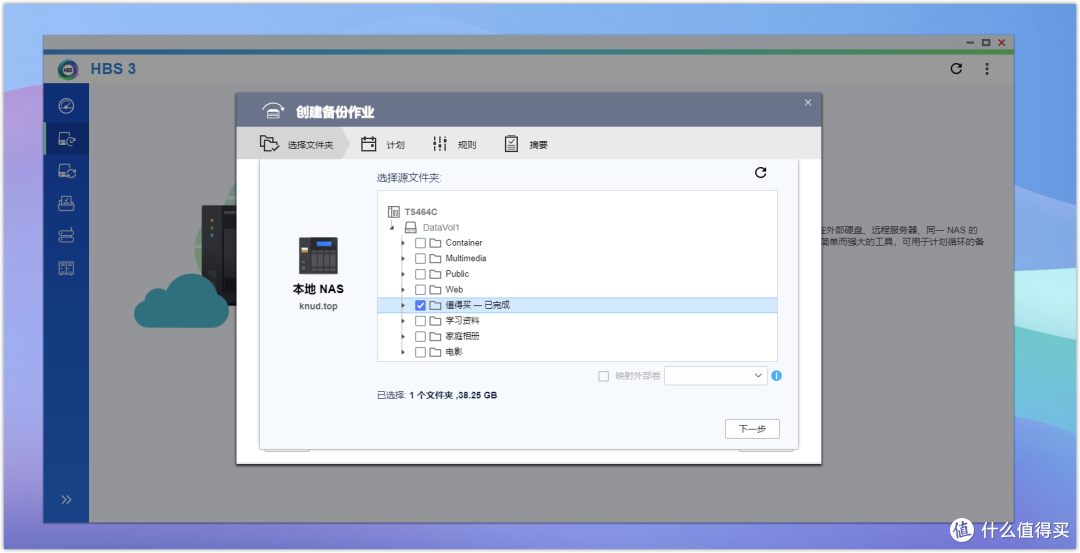Refresh the HBS 3 main window
Viewport: 1080px width, 553px height.
(956, 68)
